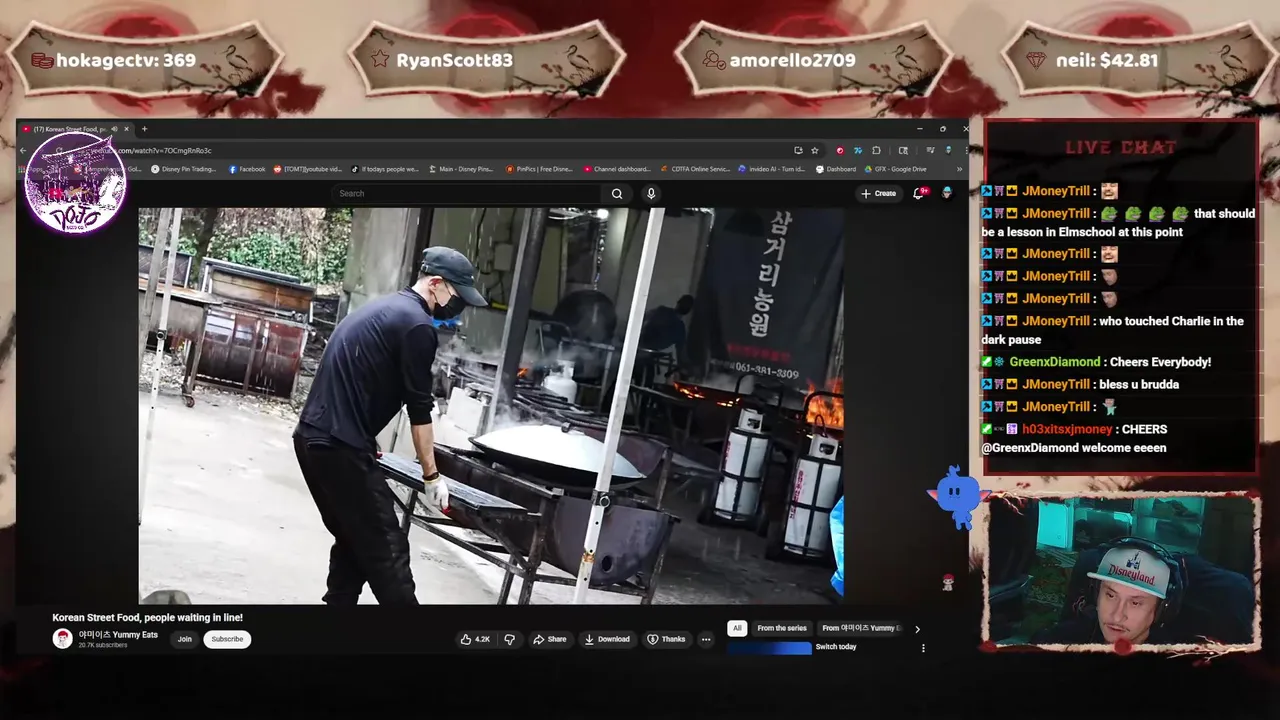Open the Facebook bookmark
The width and height of the screenshot is (1280, 720).
(x=247, y=169)
